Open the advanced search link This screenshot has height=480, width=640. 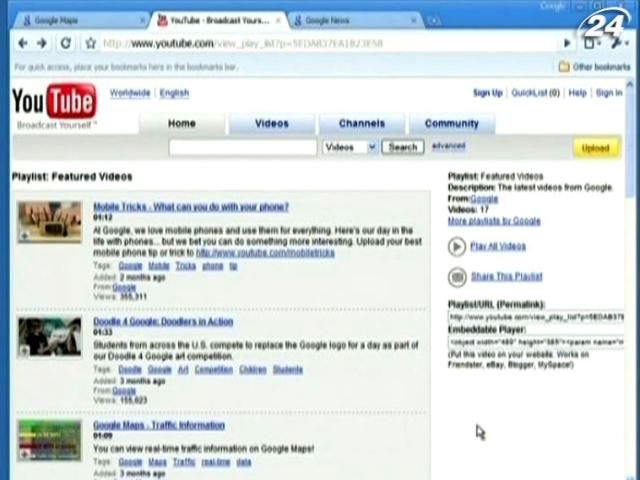pyautogui.click(x=449, y=146)
